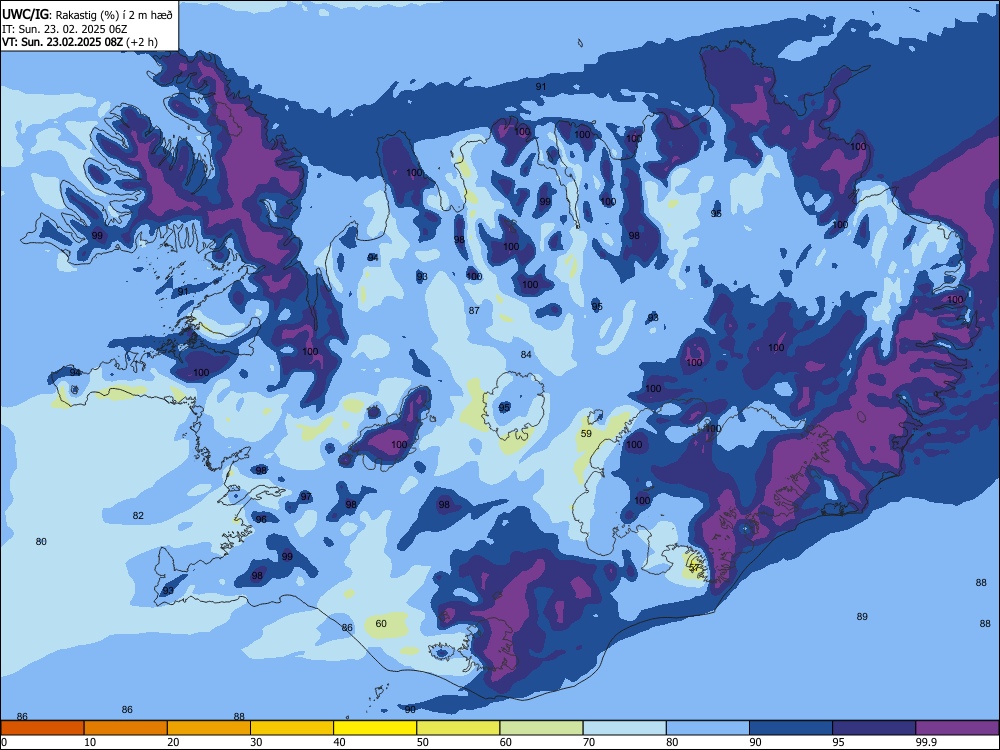Viewport: 1000px width, 750px height.
Task: Click the title 'UWC/IG: Rakastig (%) í 2 m hæð'
Action: pyautogui.click(x=87, y=15)
